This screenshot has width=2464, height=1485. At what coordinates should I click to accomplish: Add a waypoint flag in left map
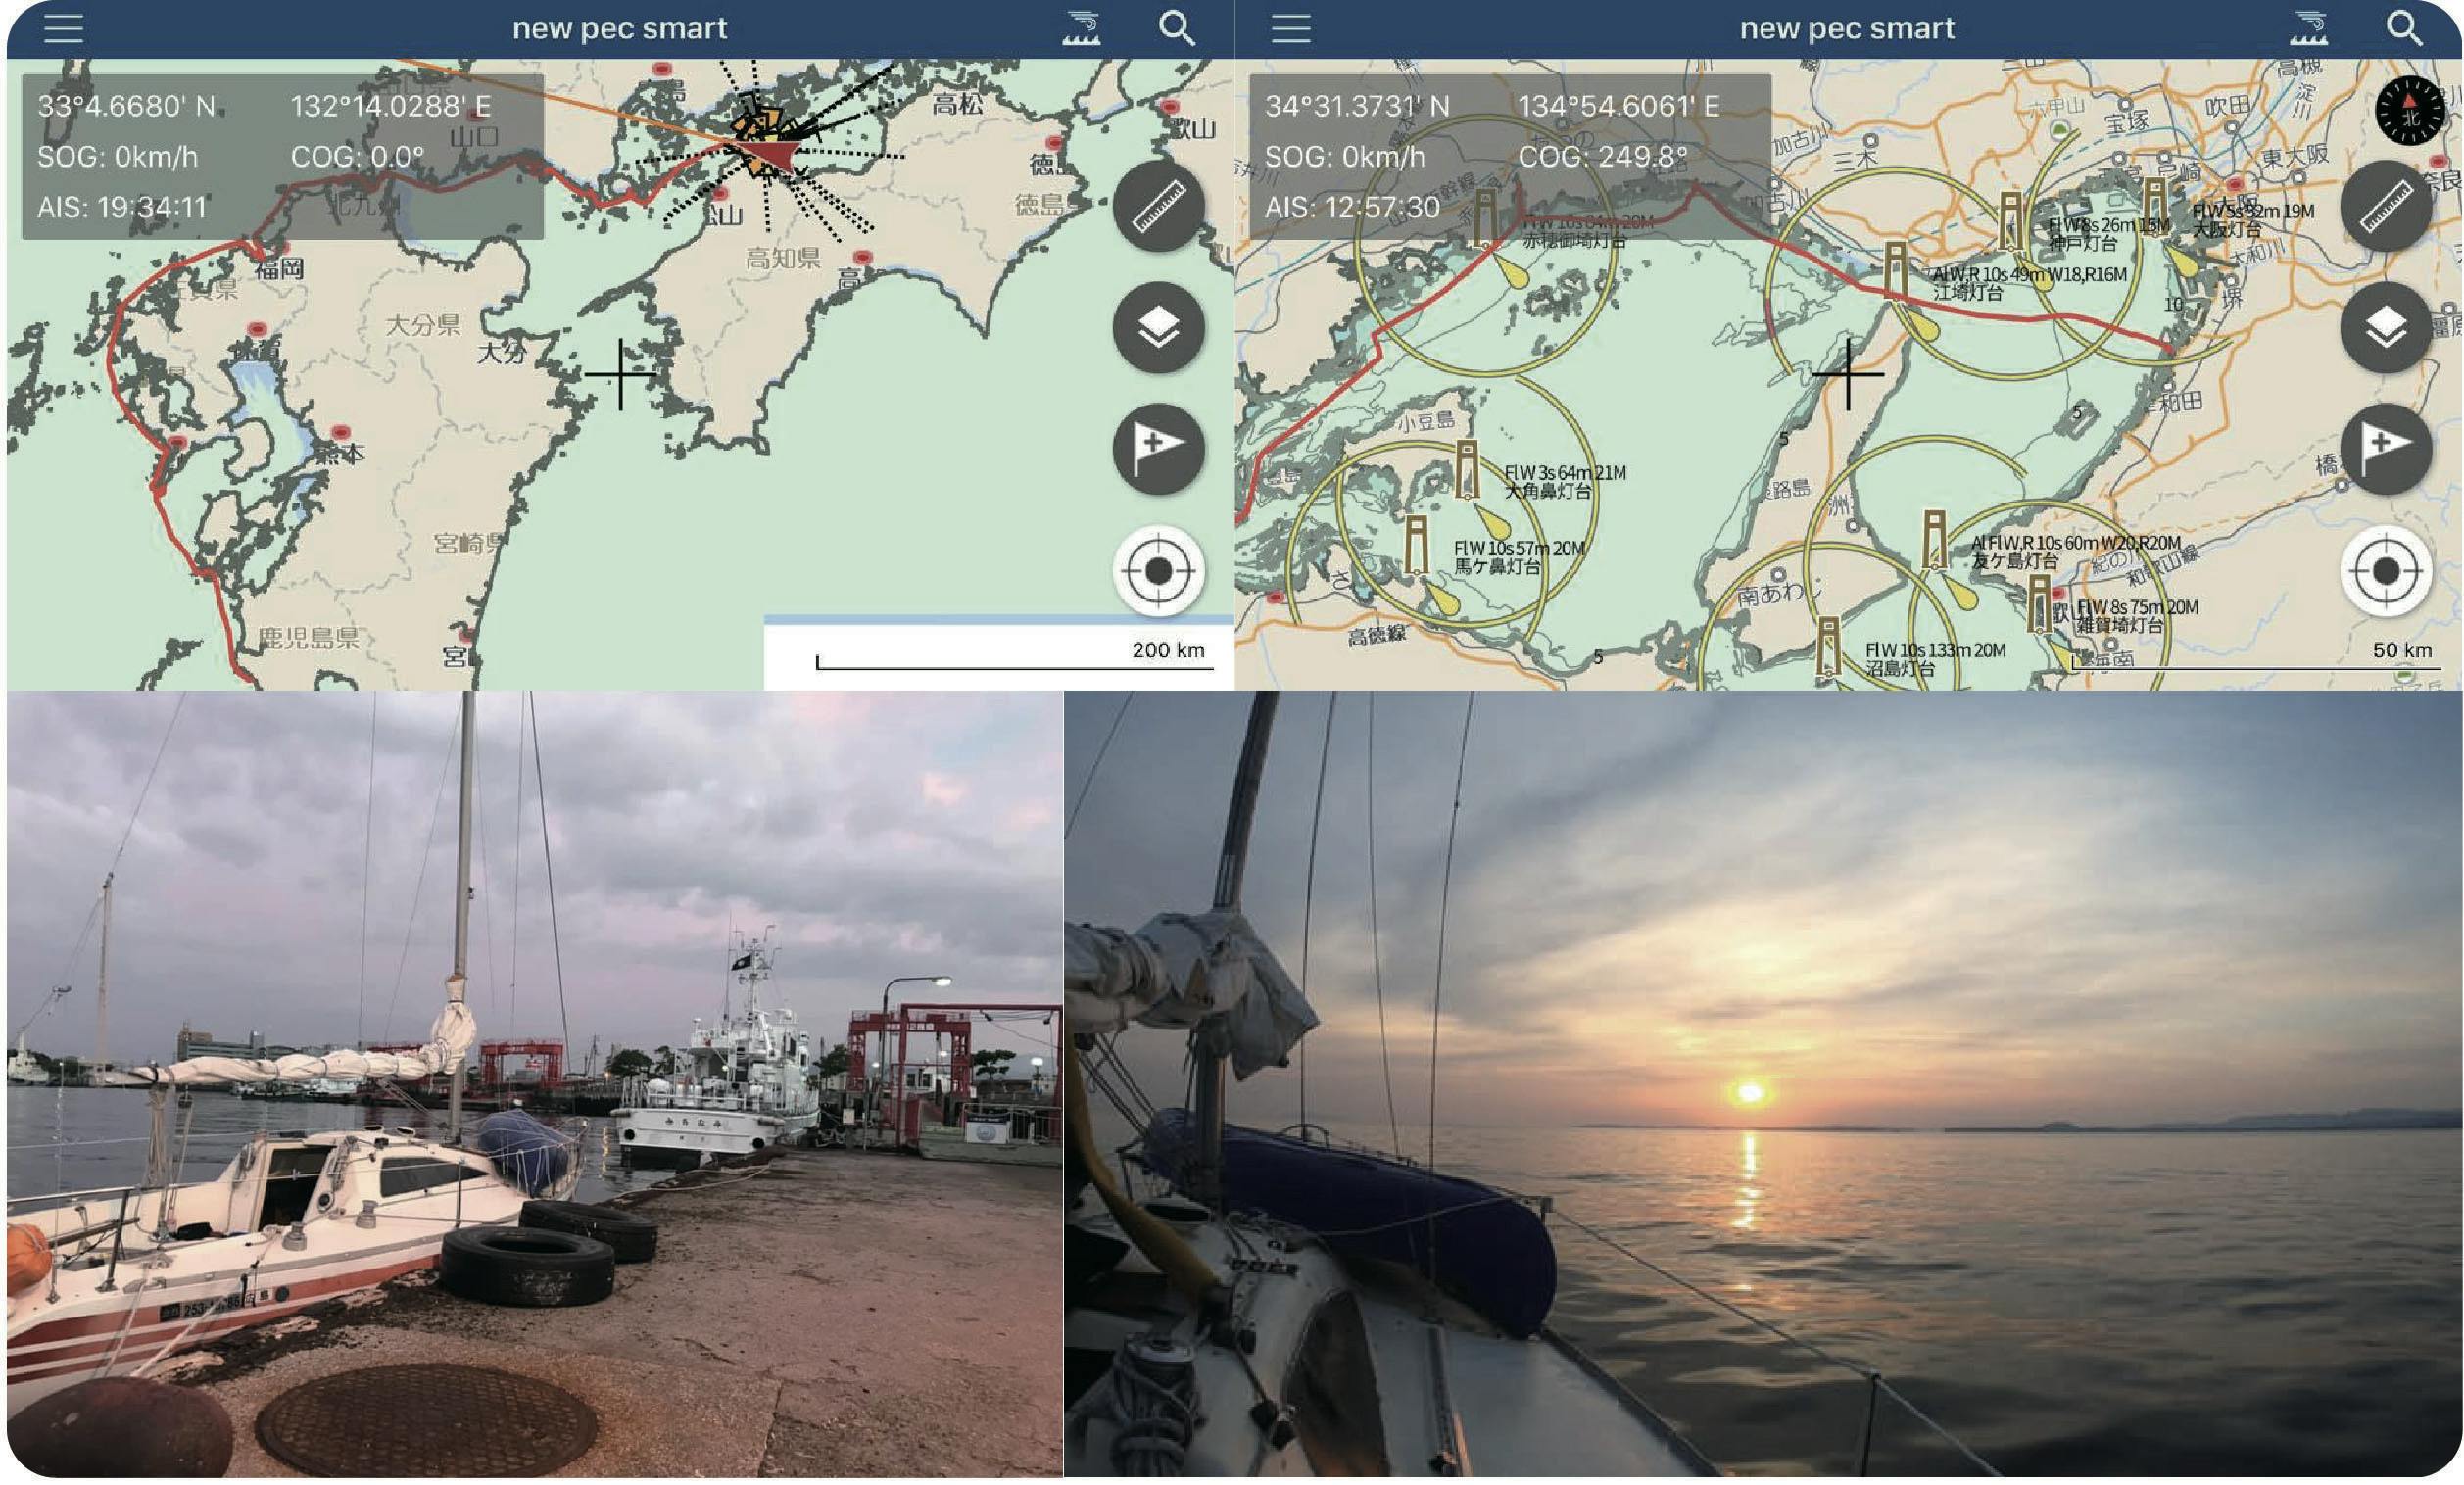click(x=1158, y=449)
